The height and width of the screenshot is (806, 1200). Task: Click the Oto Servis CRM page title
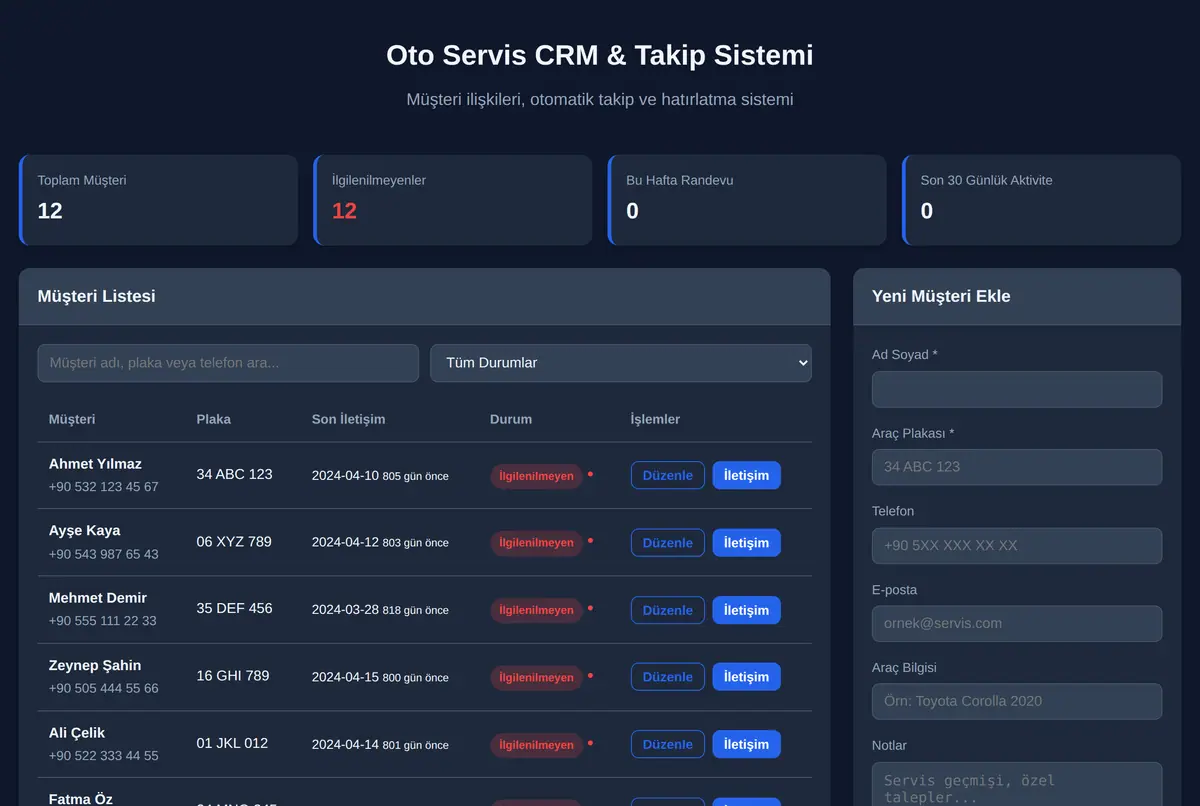[600, 55]
